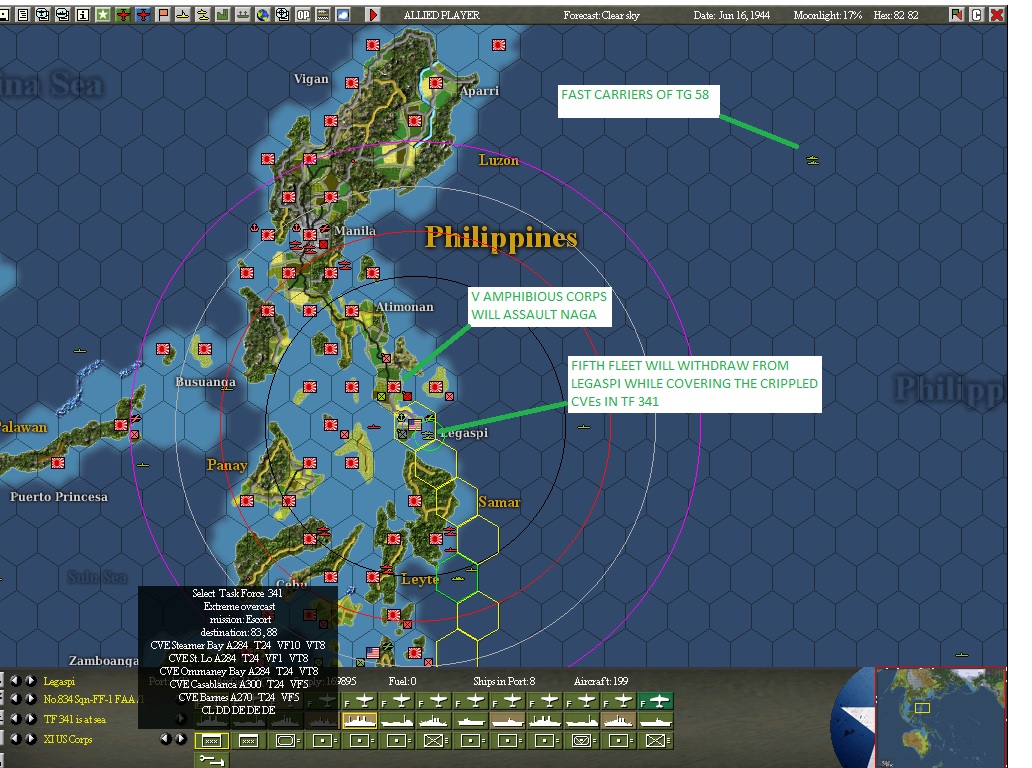The width and height of the screenshot is (1032, 768).
Task: Click the No.834 Sqn-FF-1 FAA link
Action: [92, 700]
